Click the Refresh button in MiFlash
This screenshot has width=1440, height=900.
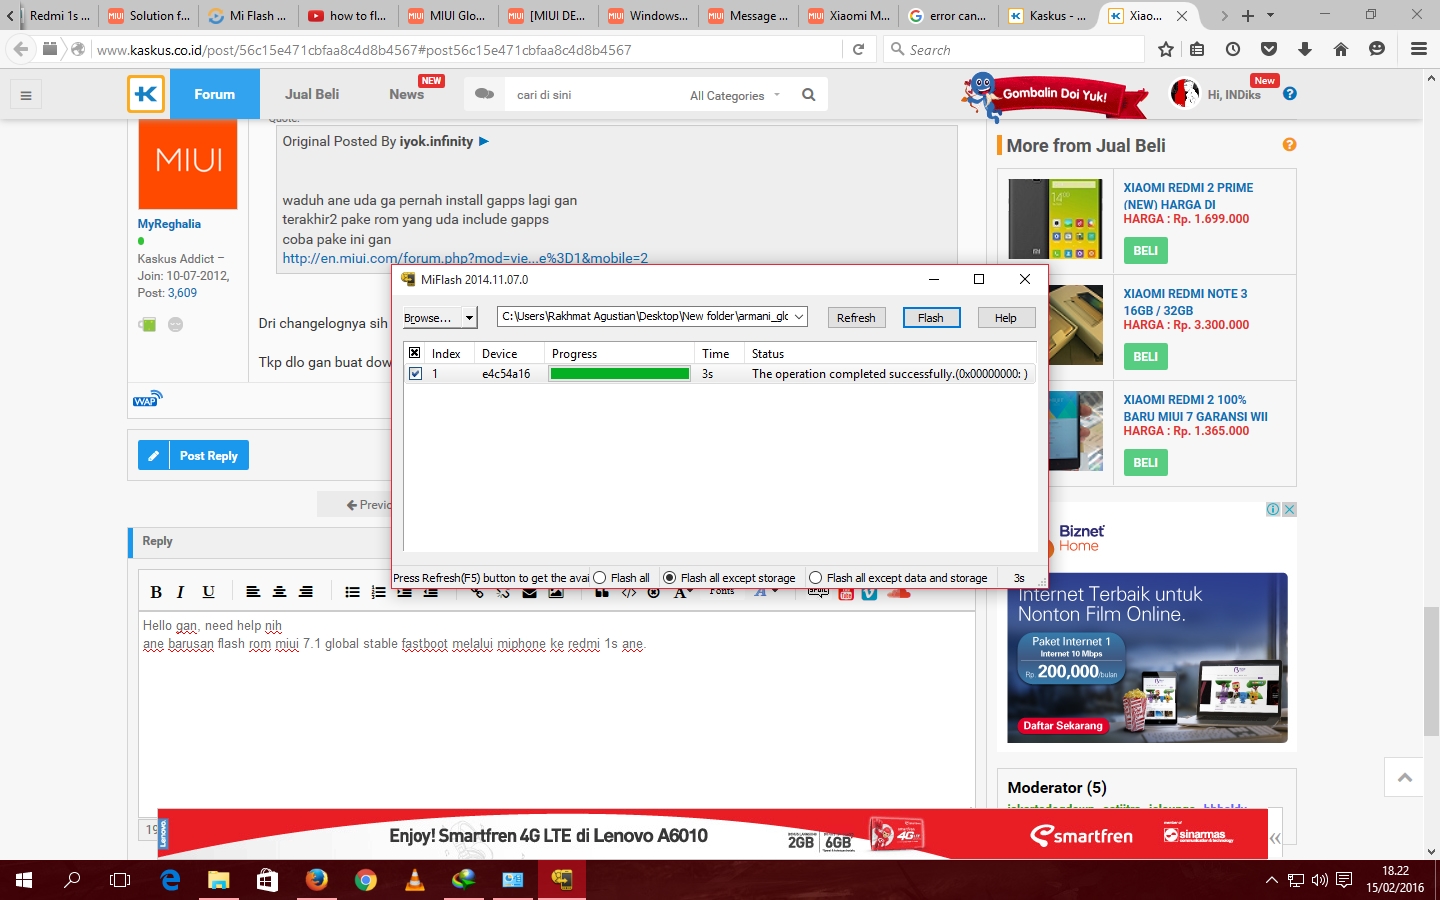tap(856, 318)
